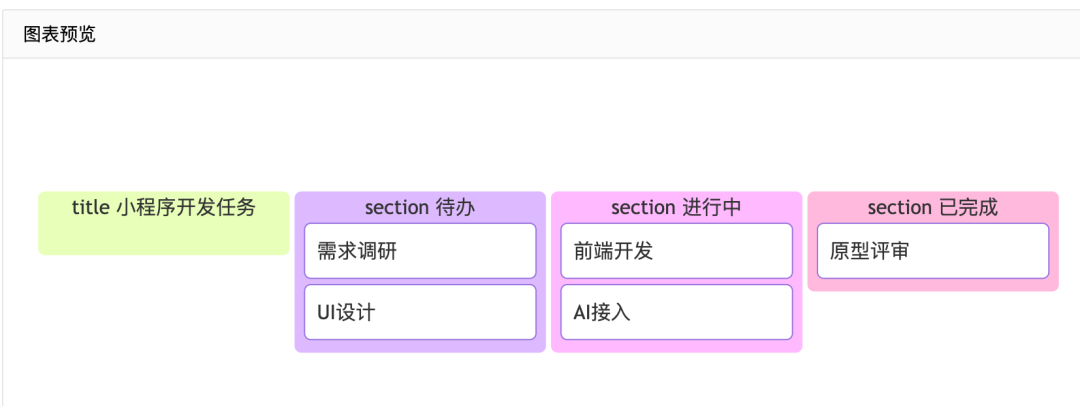Click the light green area below the title text
Image resolution: width=1080 pixels, height=406 pixels.
pyautogui.click(x=163, y=238)
